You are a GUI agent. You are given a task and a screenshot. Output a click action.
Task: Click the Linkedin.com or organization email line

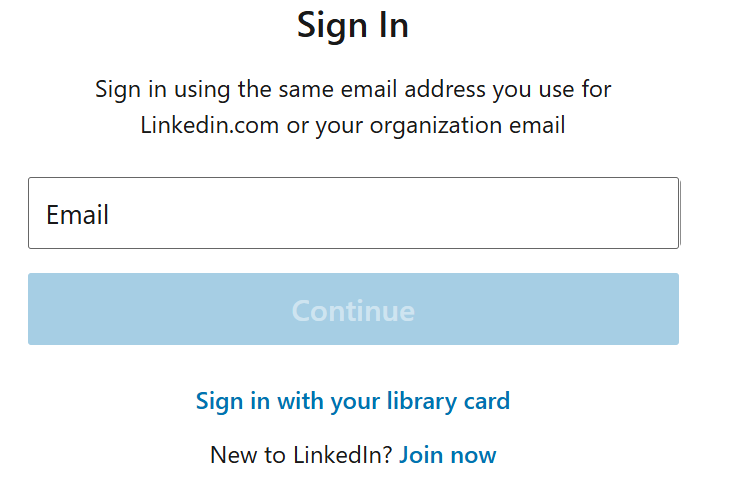pyautogui.click(x=353, y=126)
